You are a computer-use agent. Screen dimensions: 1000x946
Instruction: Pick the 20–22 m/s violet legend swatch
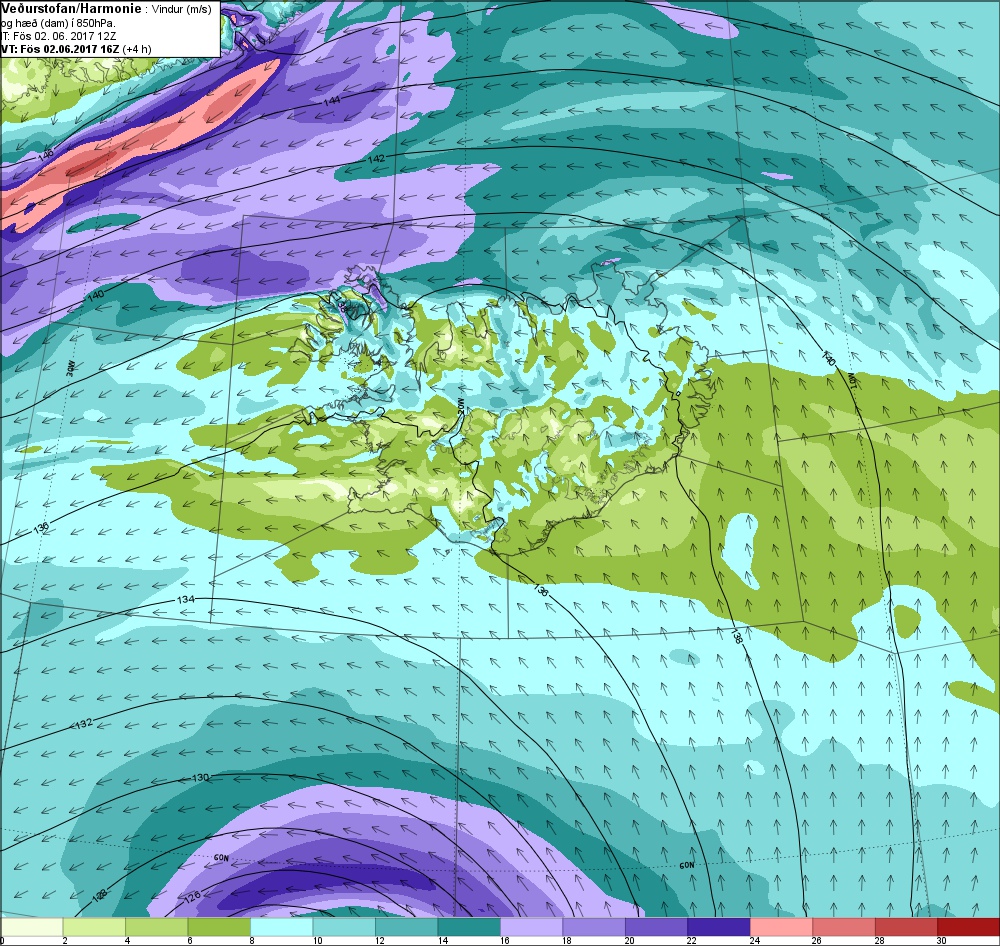click(657, 927)
